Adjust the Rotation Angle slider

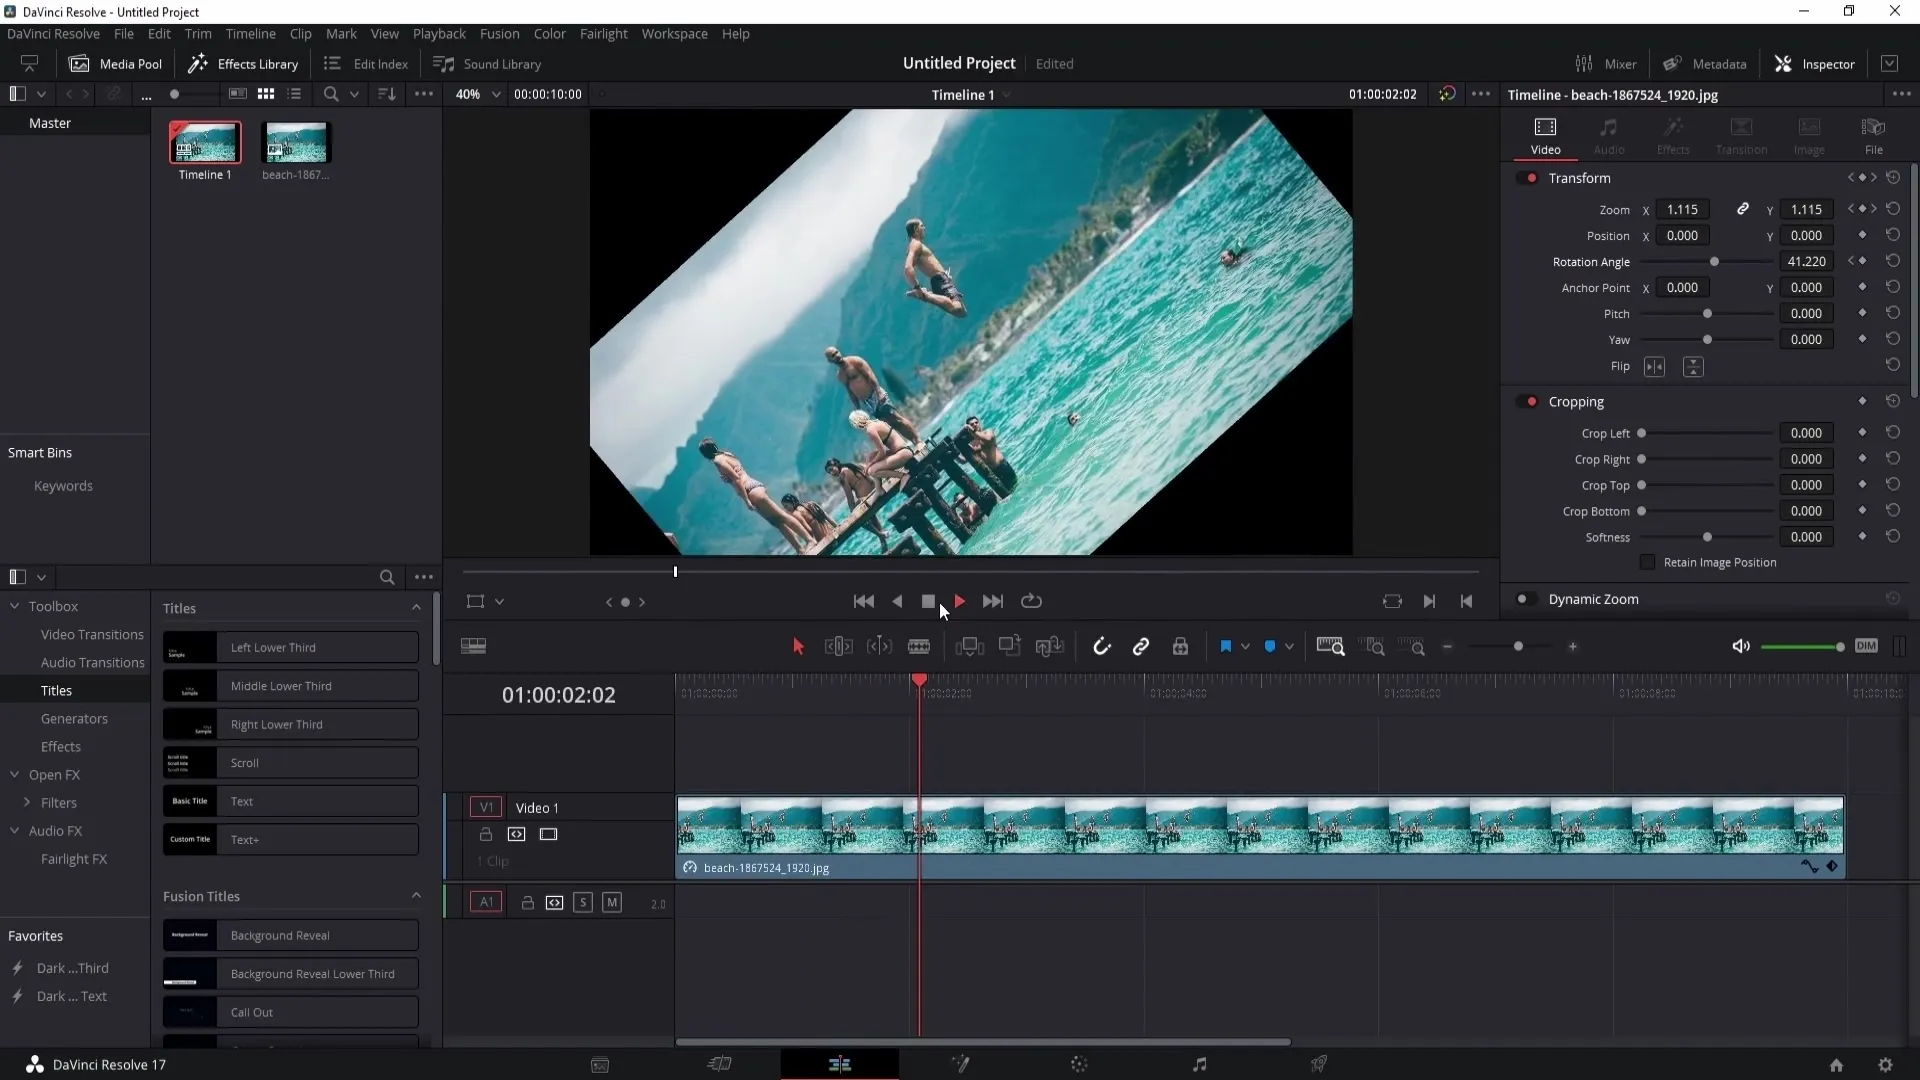[1714, 262]
